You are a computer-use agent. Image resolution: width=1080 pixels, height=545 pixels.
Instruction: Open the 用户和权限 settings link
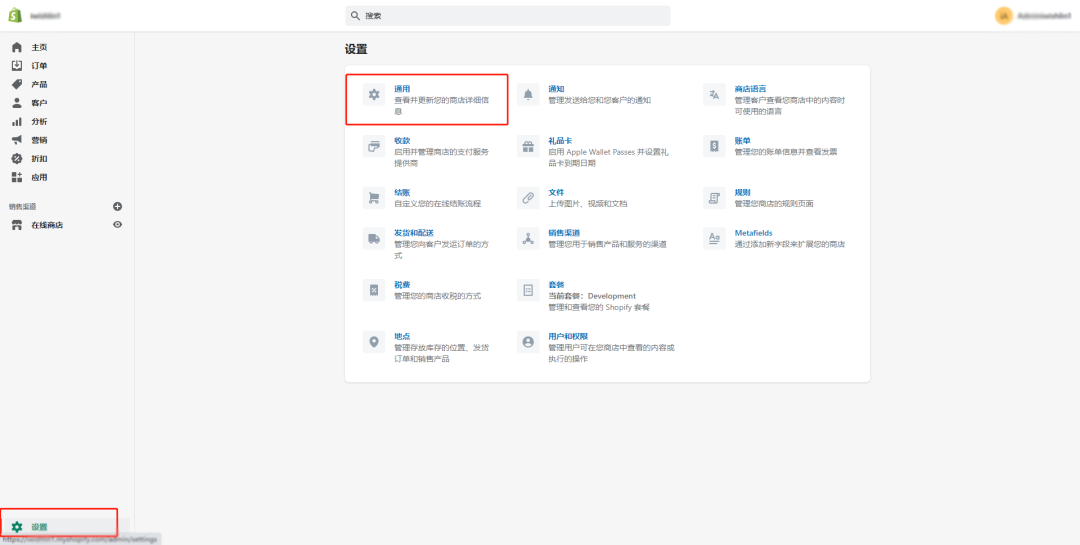(x=568, y=336)
